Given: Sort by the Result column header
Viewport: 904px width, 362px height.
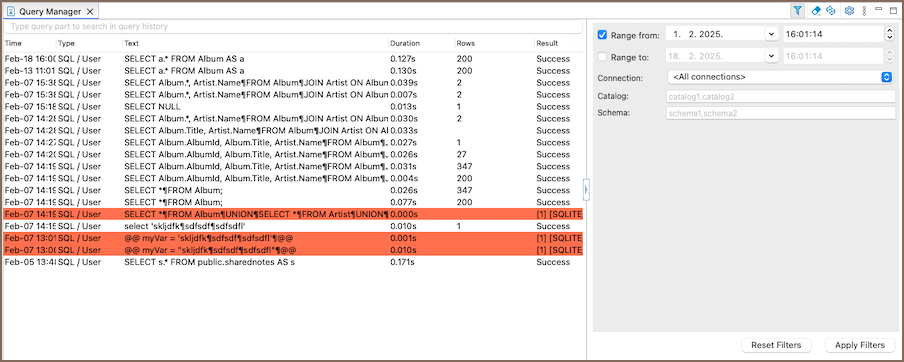Looking at the screenshot, I should pos(547,43).
